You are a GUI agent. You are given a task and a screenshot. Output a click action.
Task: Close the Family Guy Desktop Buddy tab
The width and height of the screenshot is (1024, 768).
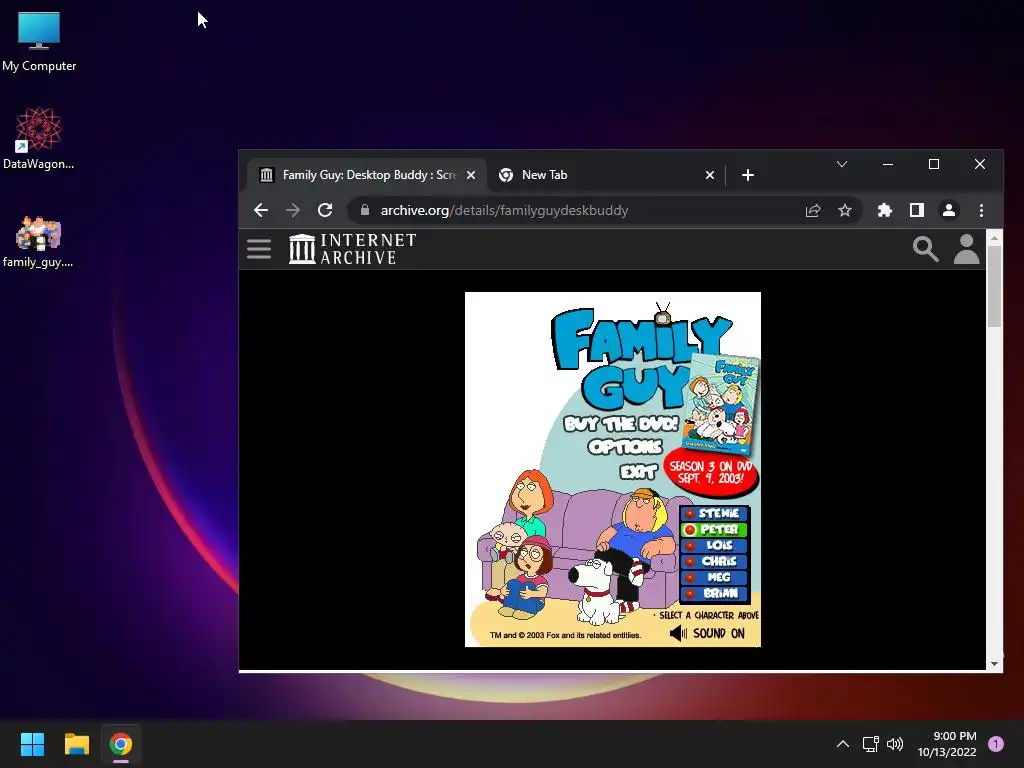471,175
